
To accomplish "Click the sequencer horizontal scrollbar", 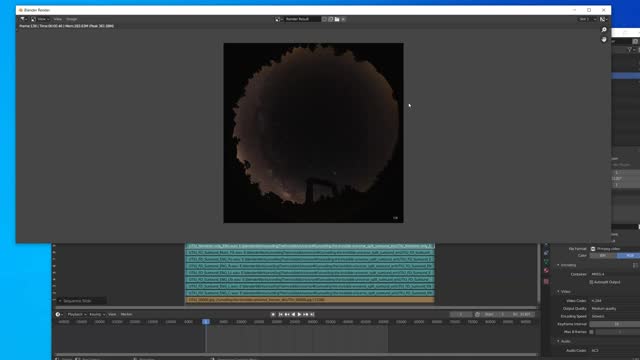I will coord(296,307).
